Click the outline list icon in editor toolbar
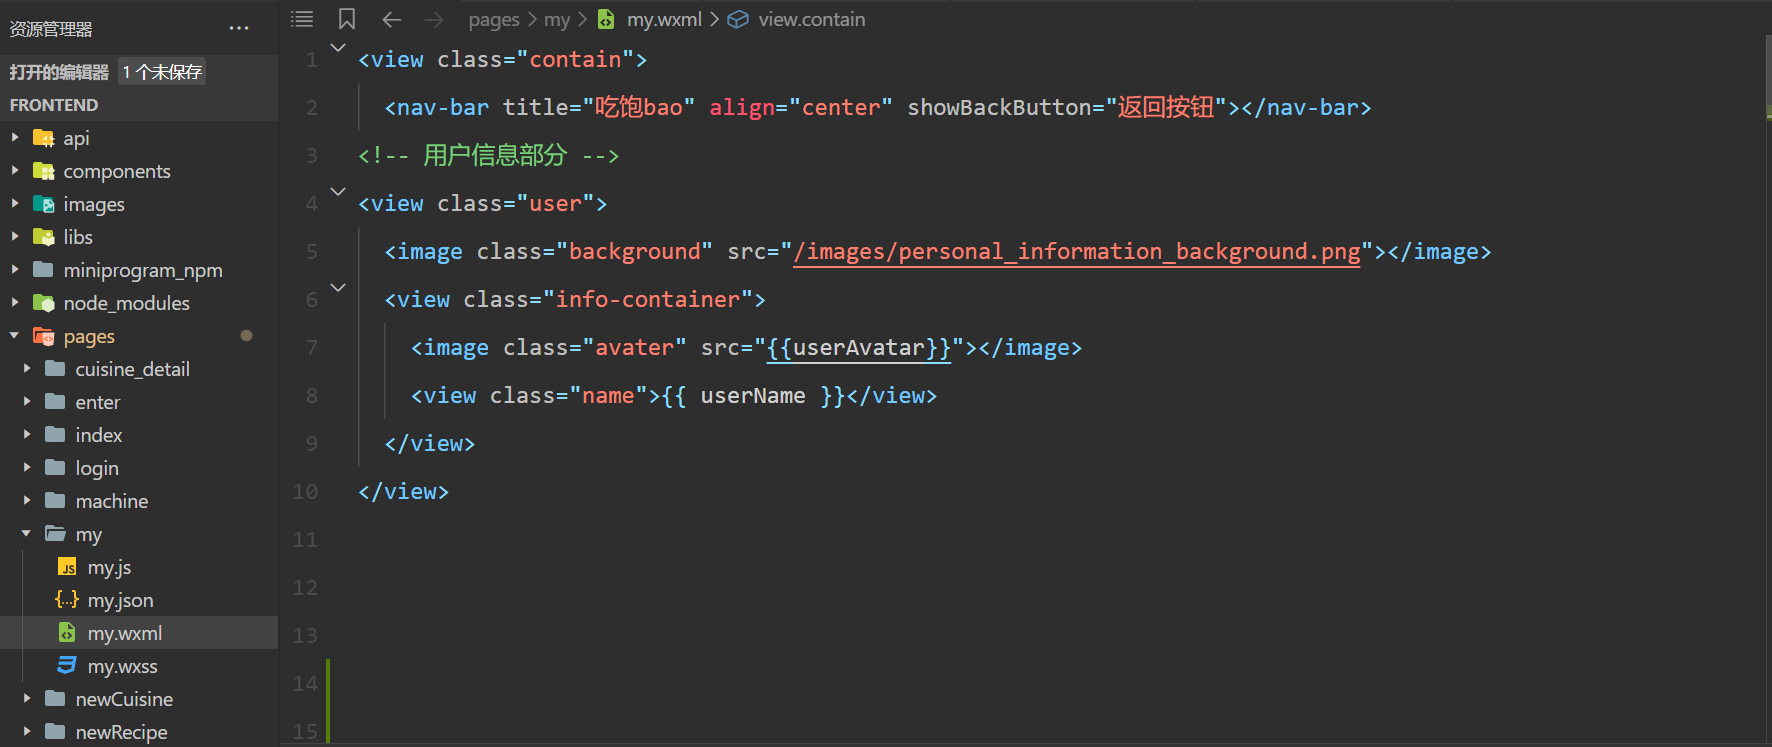1772x747 pixels. point(302,19)
